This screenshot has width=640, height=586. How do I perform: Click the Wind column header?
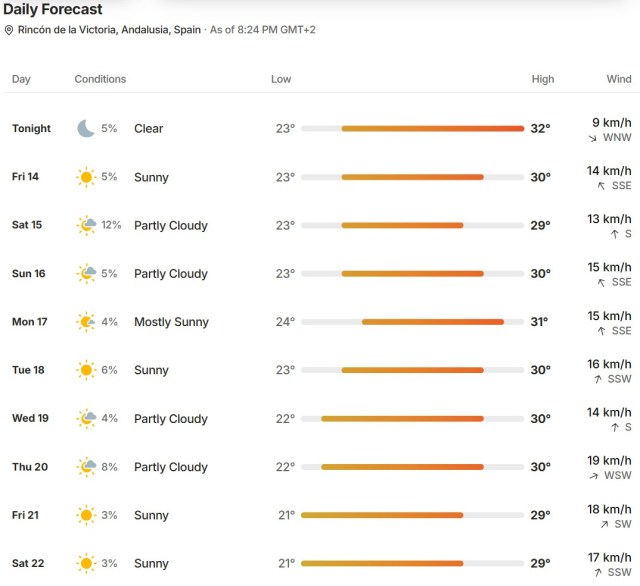click(619, 79)
